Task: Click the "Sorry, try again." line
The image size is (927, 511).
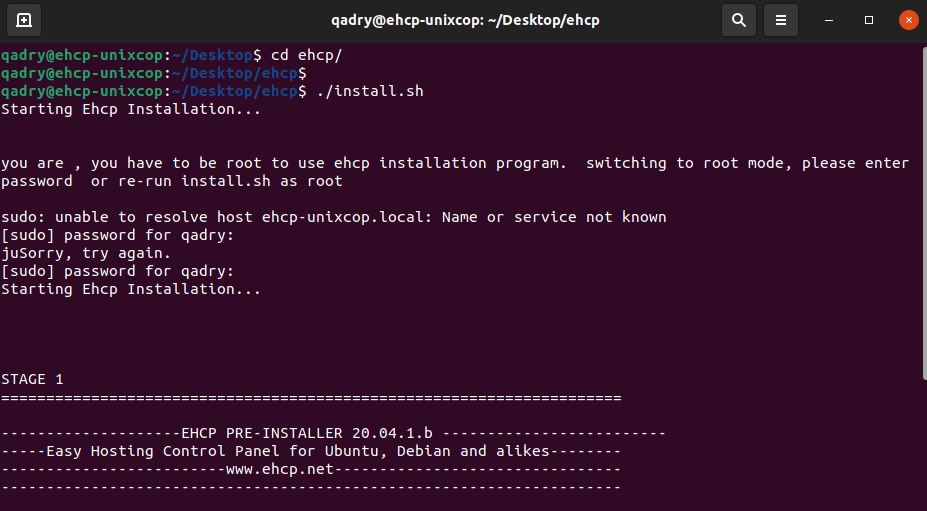Action: click(95, 253)
